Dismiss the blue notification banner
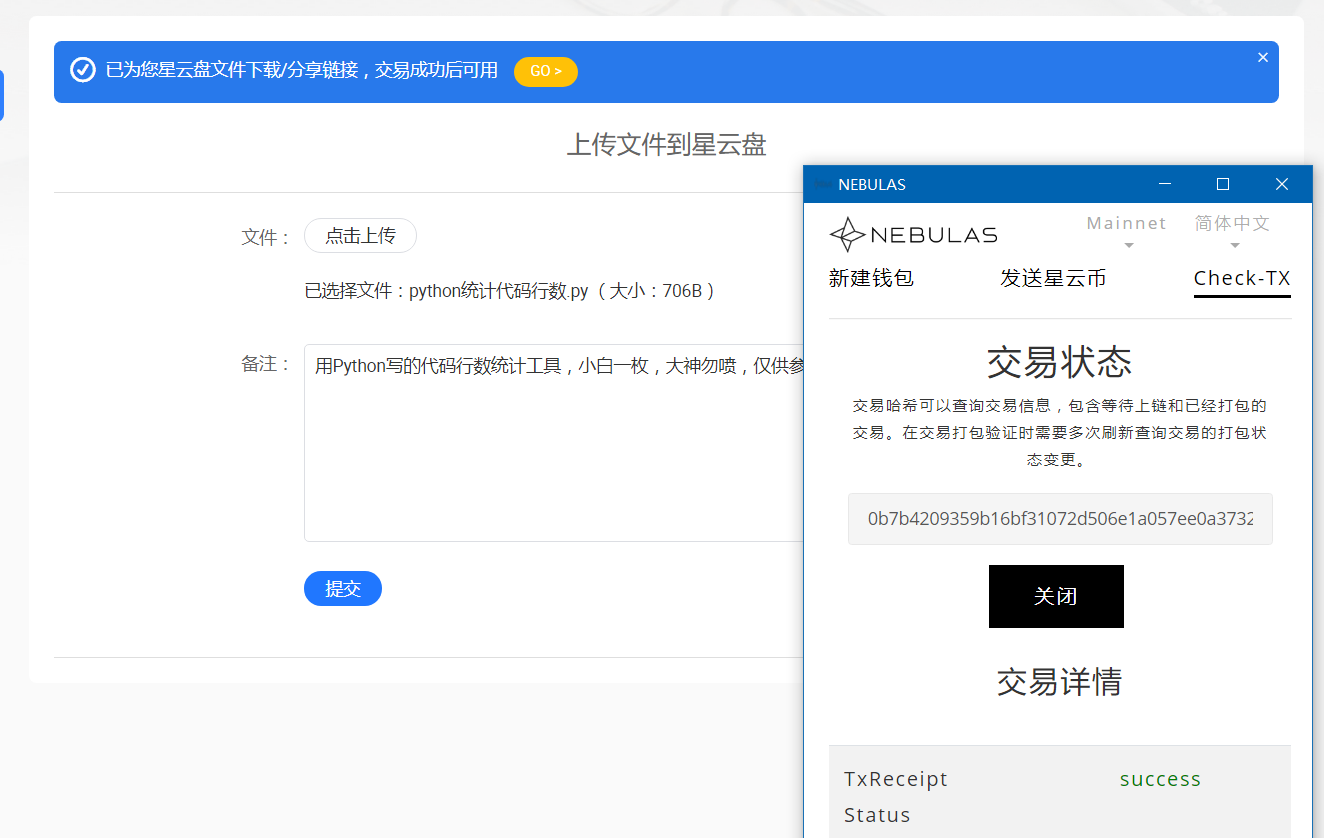Image resolution: width=1324 pixels, height=838 pixels. pos(1263,58)
